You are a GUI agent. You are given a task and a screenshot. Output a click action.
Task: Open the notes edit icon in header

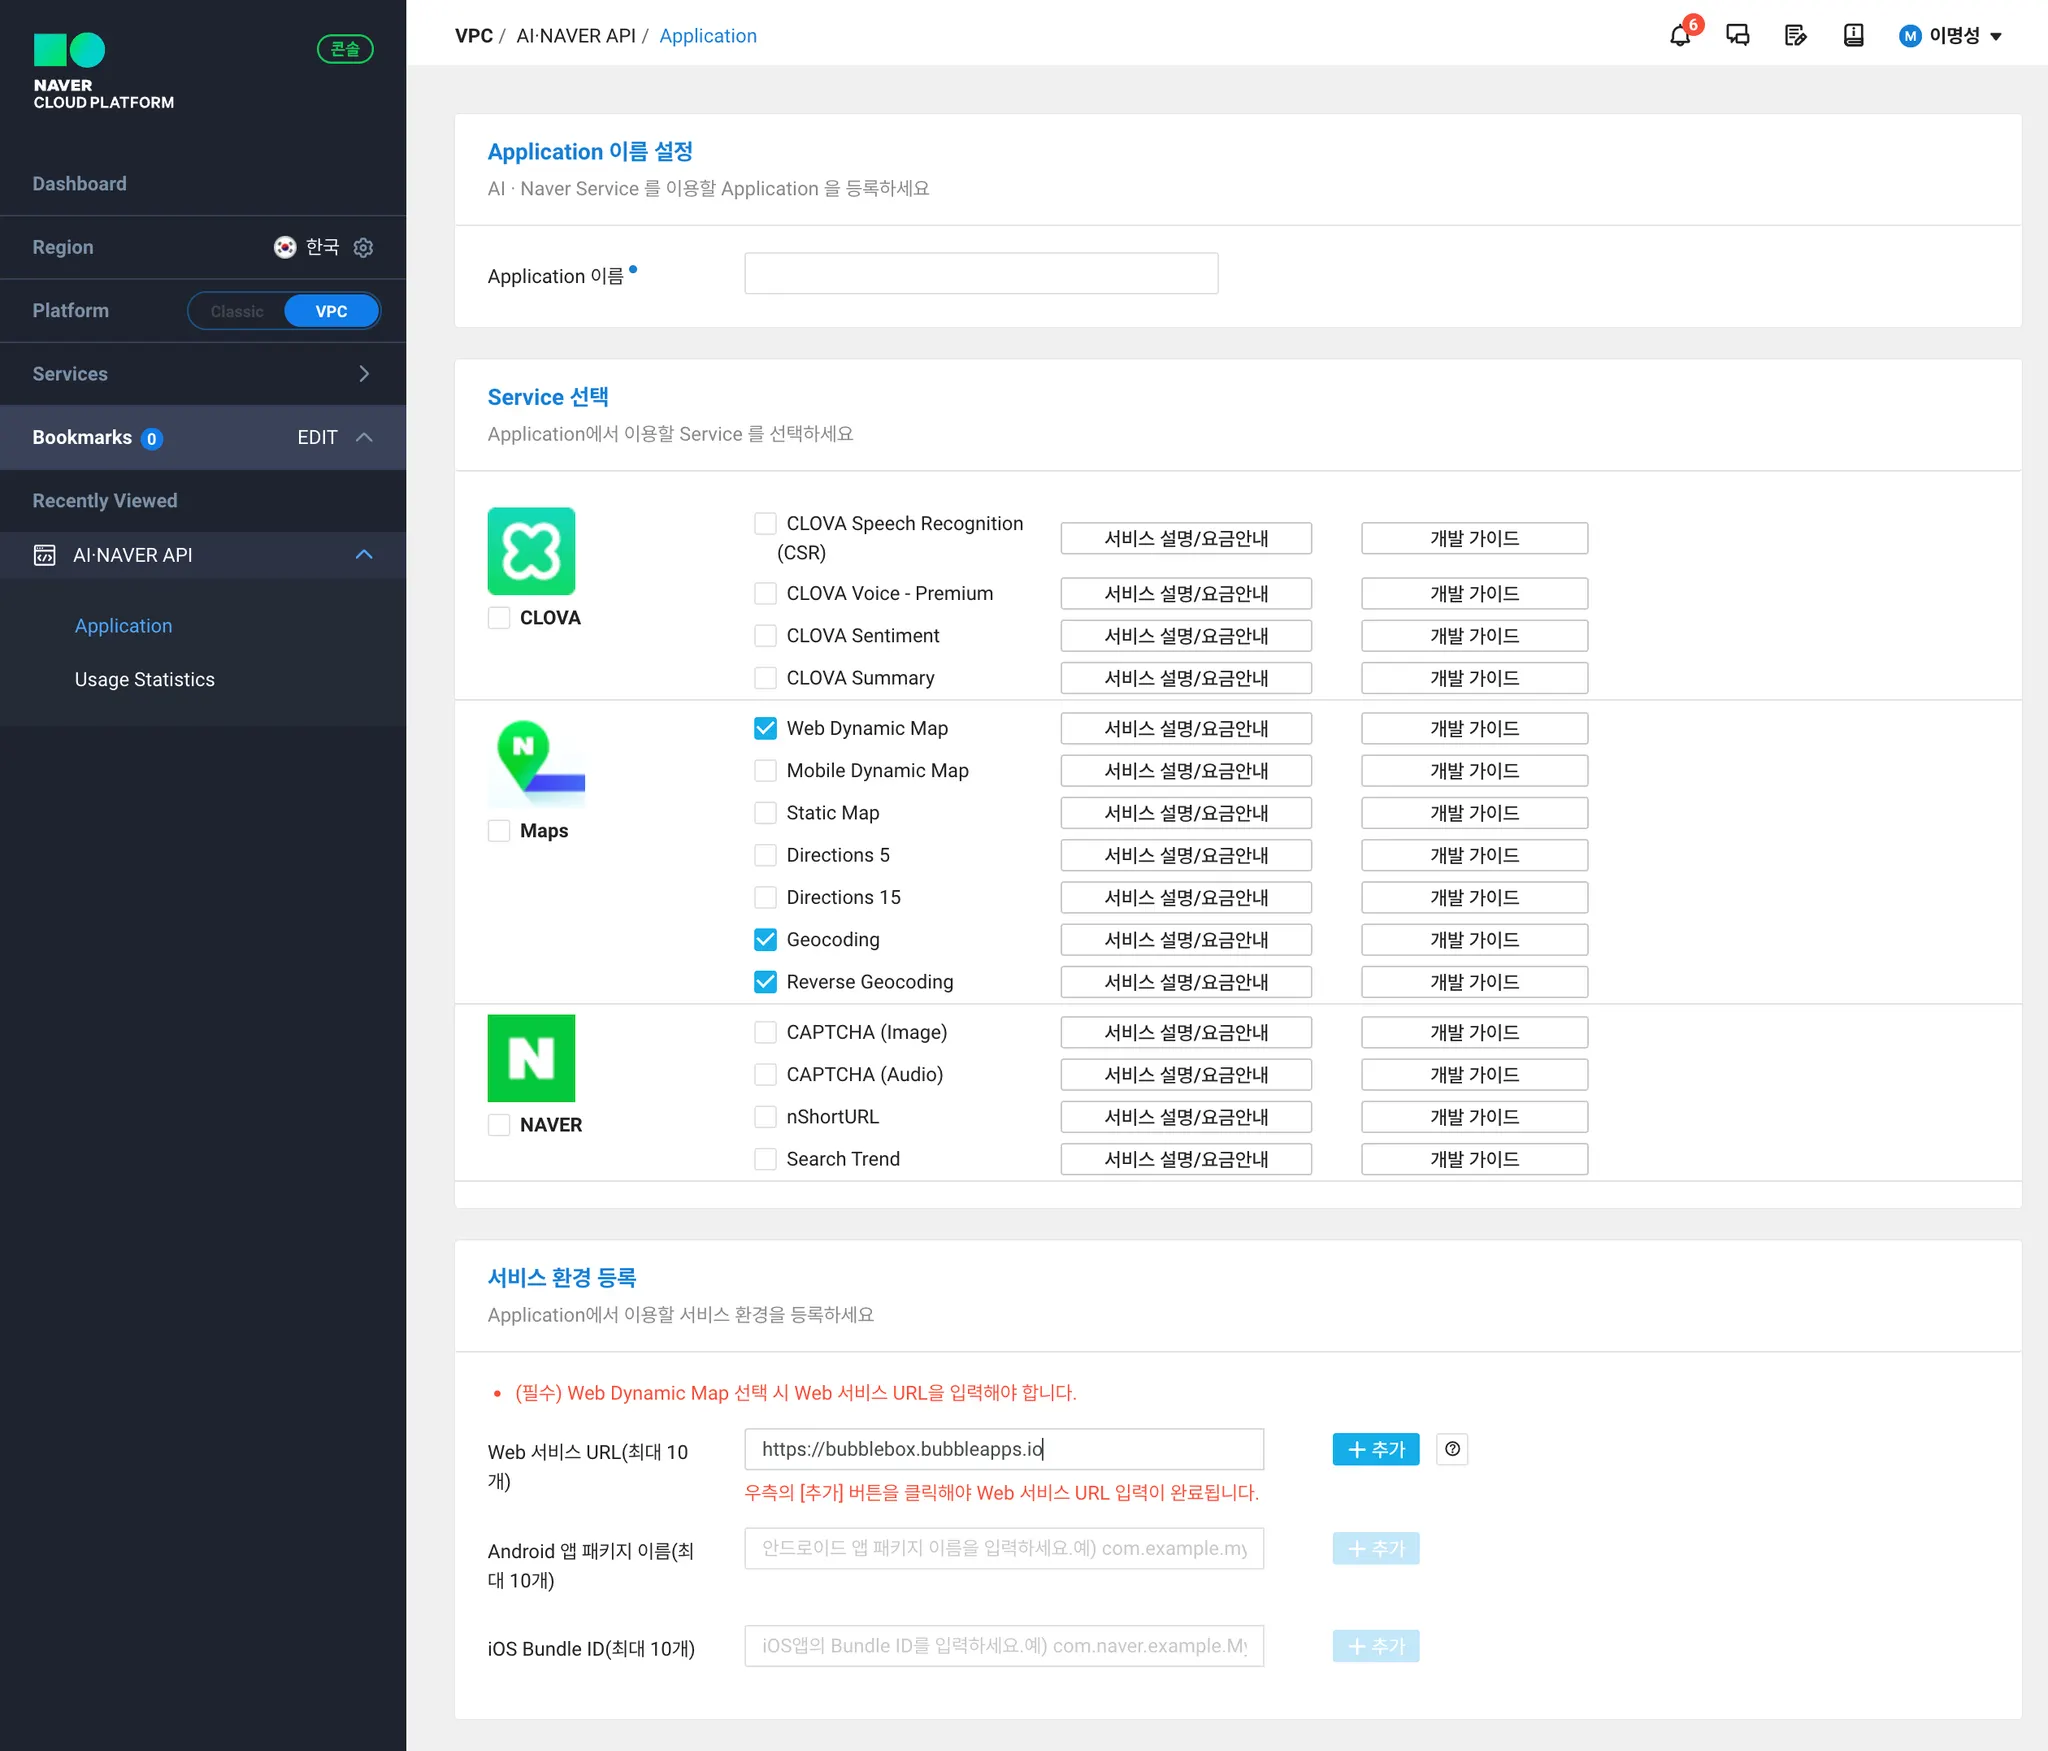tap(1795, 36)
